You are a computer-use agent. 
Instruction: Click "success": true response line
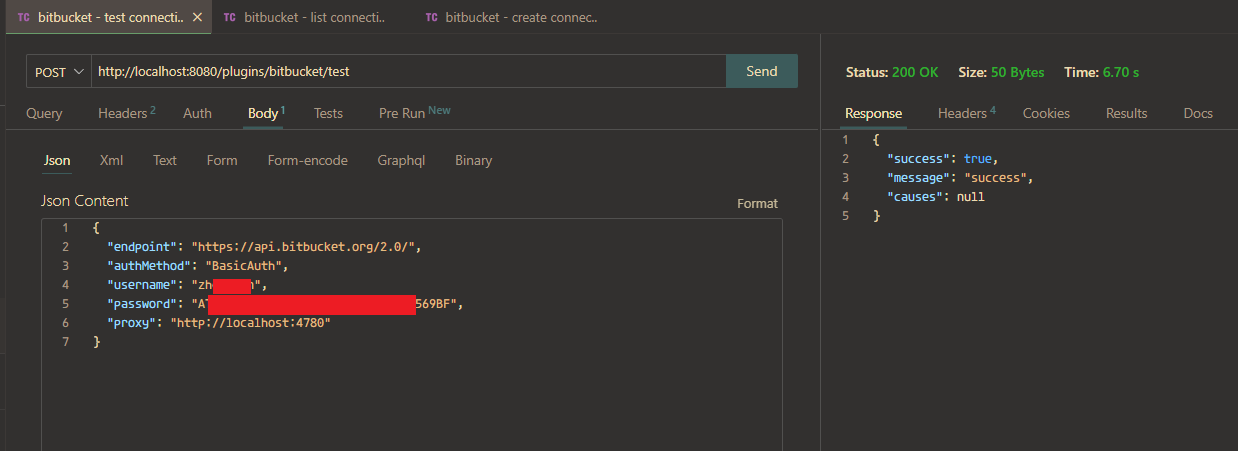pyautogui.click(x=943, y=158)
